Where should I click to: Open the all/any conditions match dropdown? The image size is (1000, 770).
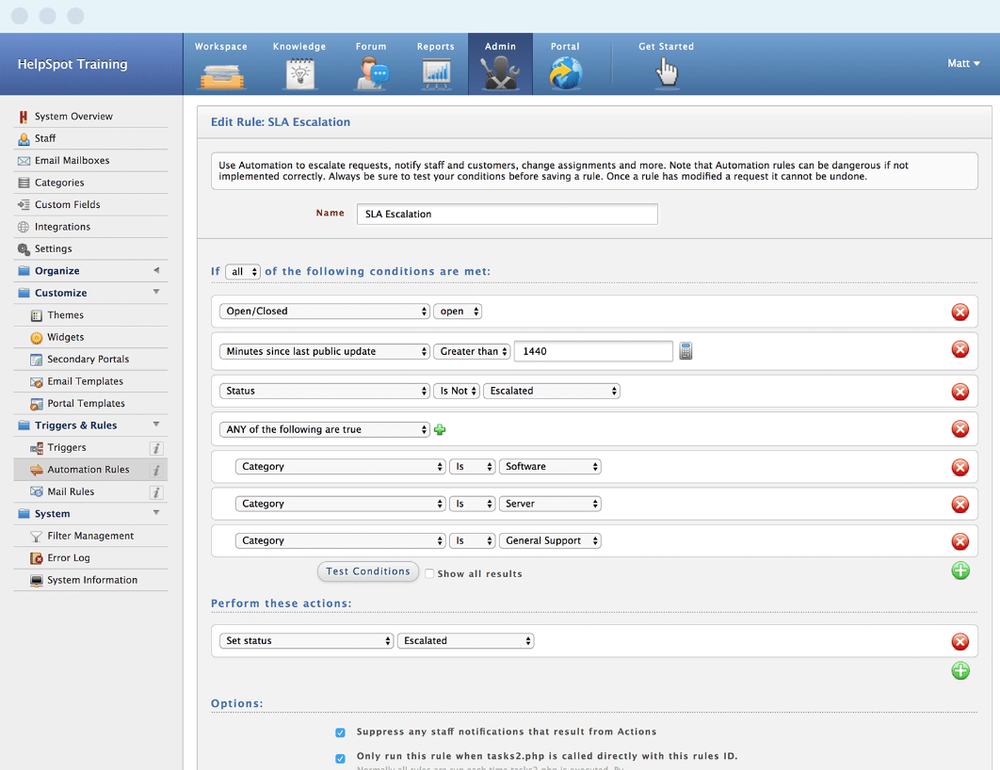243,272
